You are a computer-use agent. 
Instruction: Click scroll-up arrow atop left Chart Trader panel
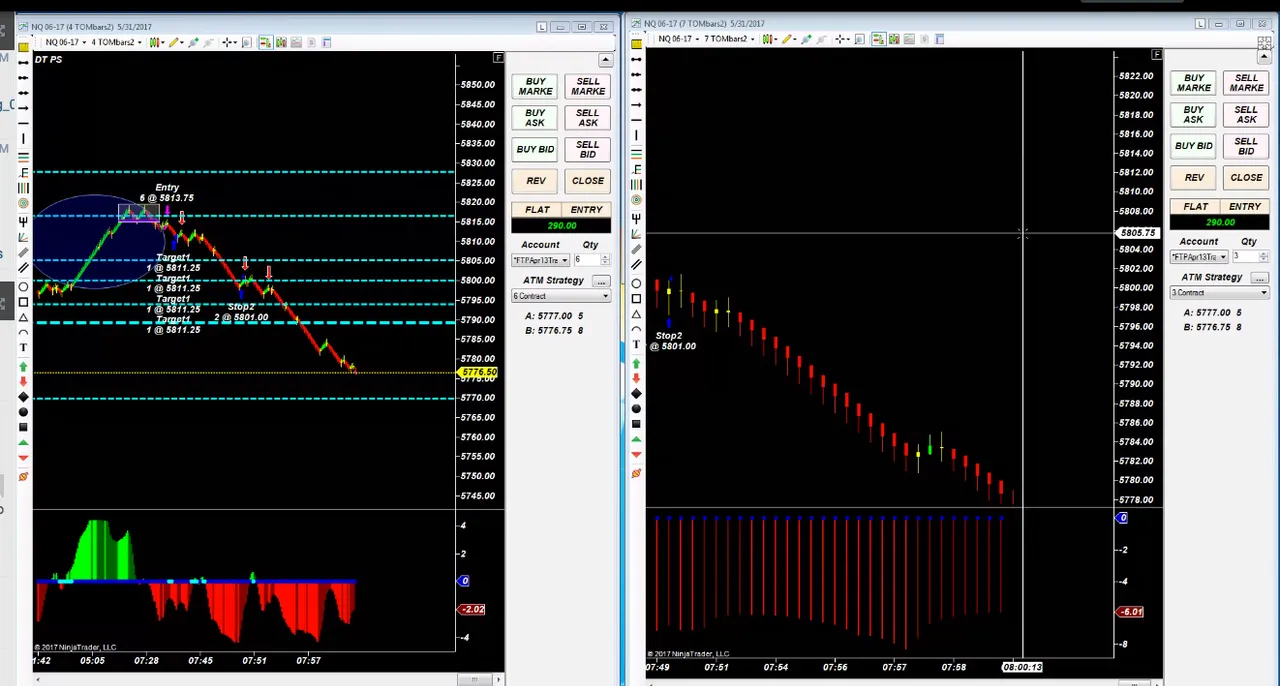coord(605,61)
